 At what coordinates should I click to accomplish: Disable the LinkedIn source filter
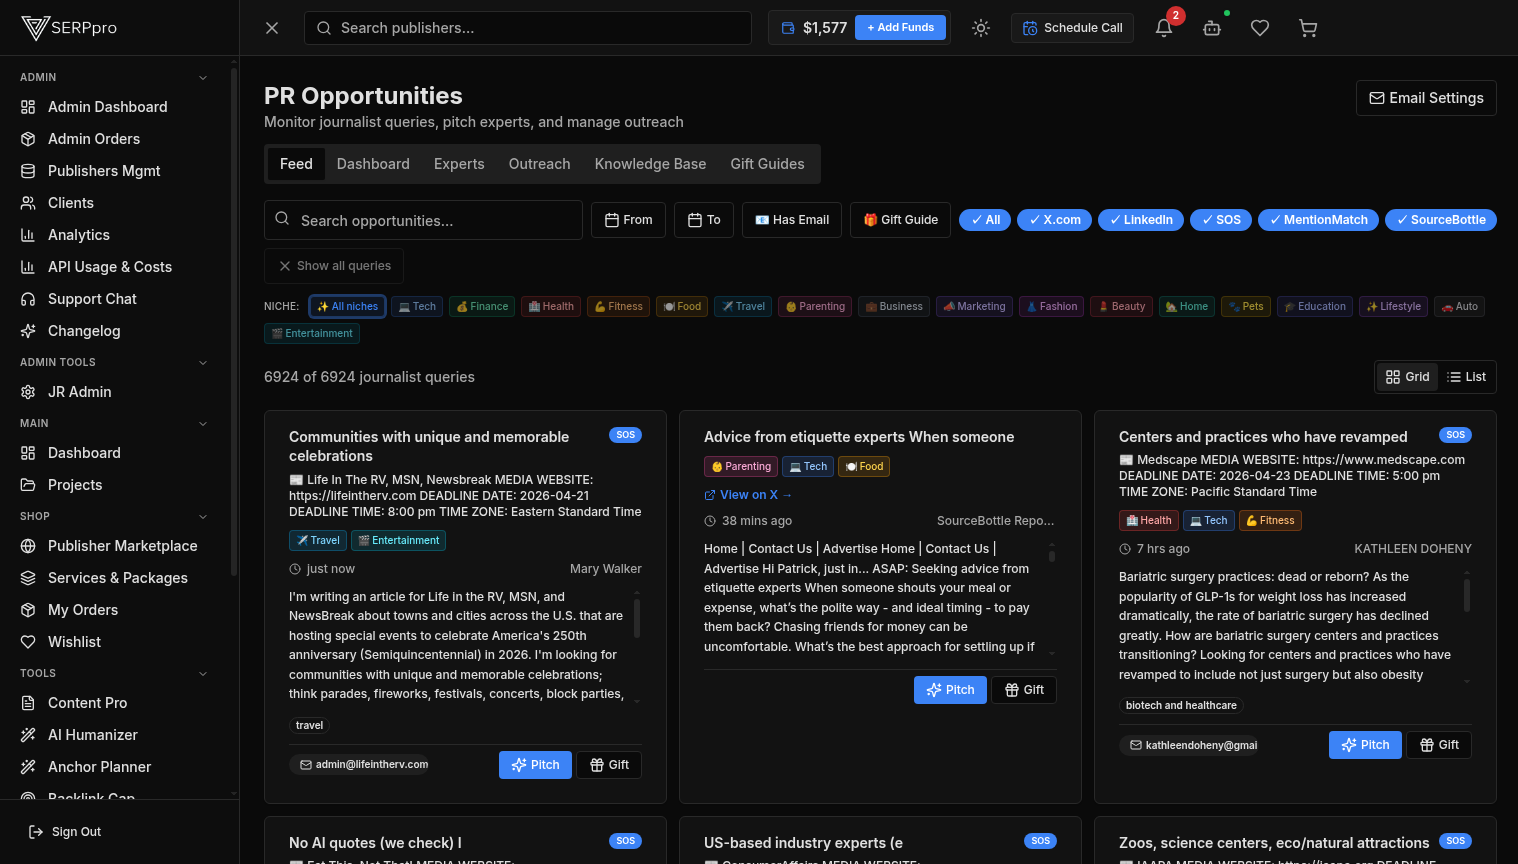(x=1140, y=219)
